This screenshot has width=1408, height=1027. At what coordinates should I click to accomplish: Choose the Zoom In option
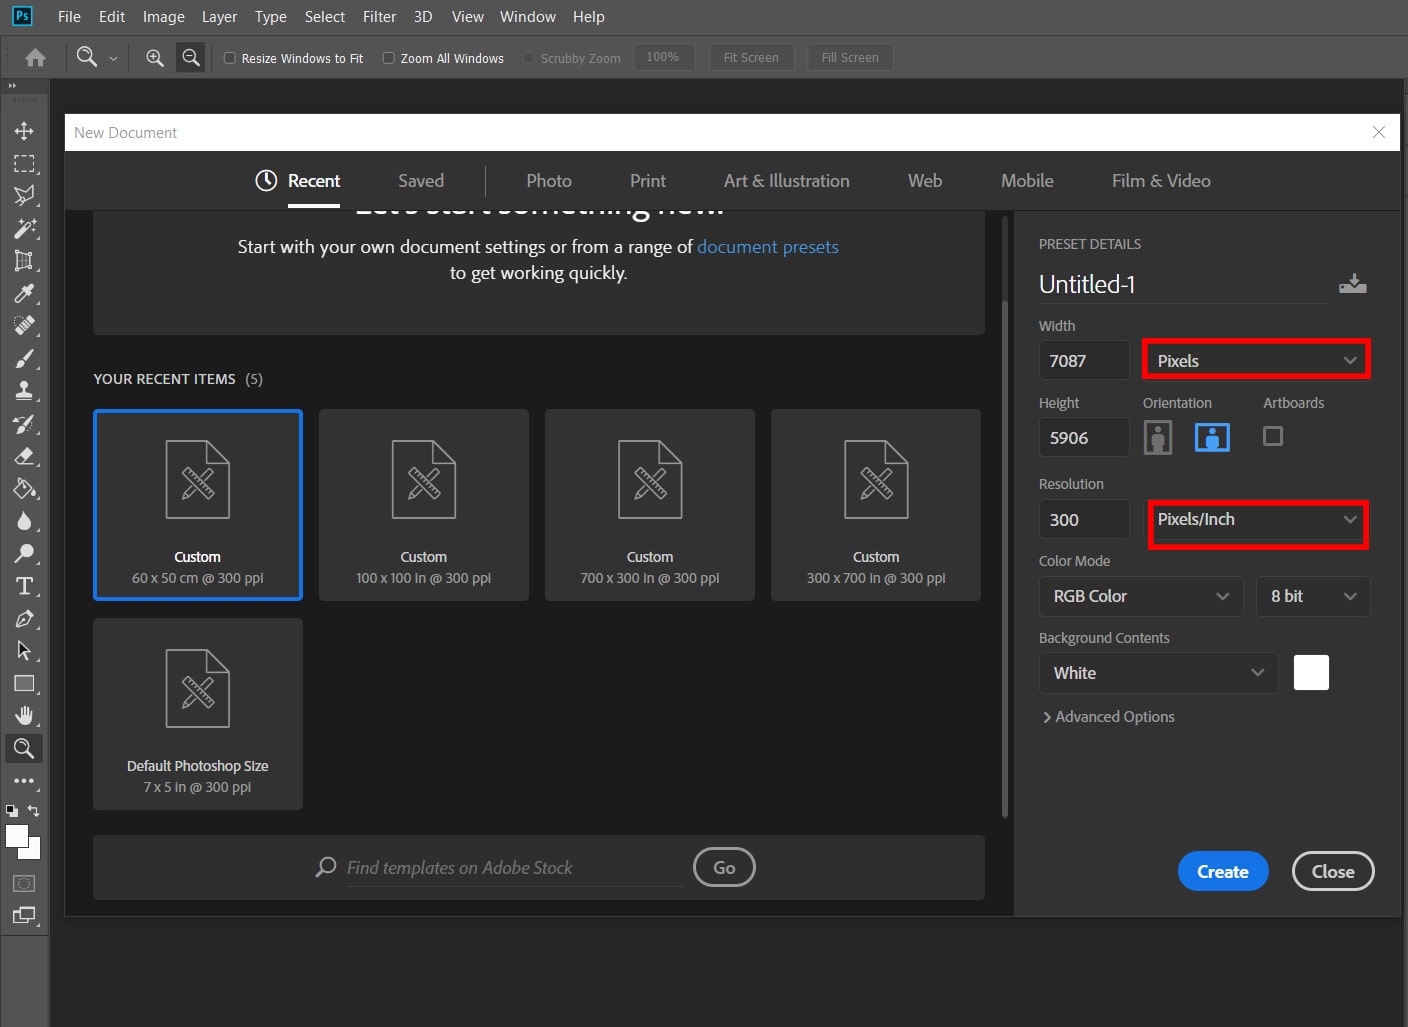click(x=155, y=58)
